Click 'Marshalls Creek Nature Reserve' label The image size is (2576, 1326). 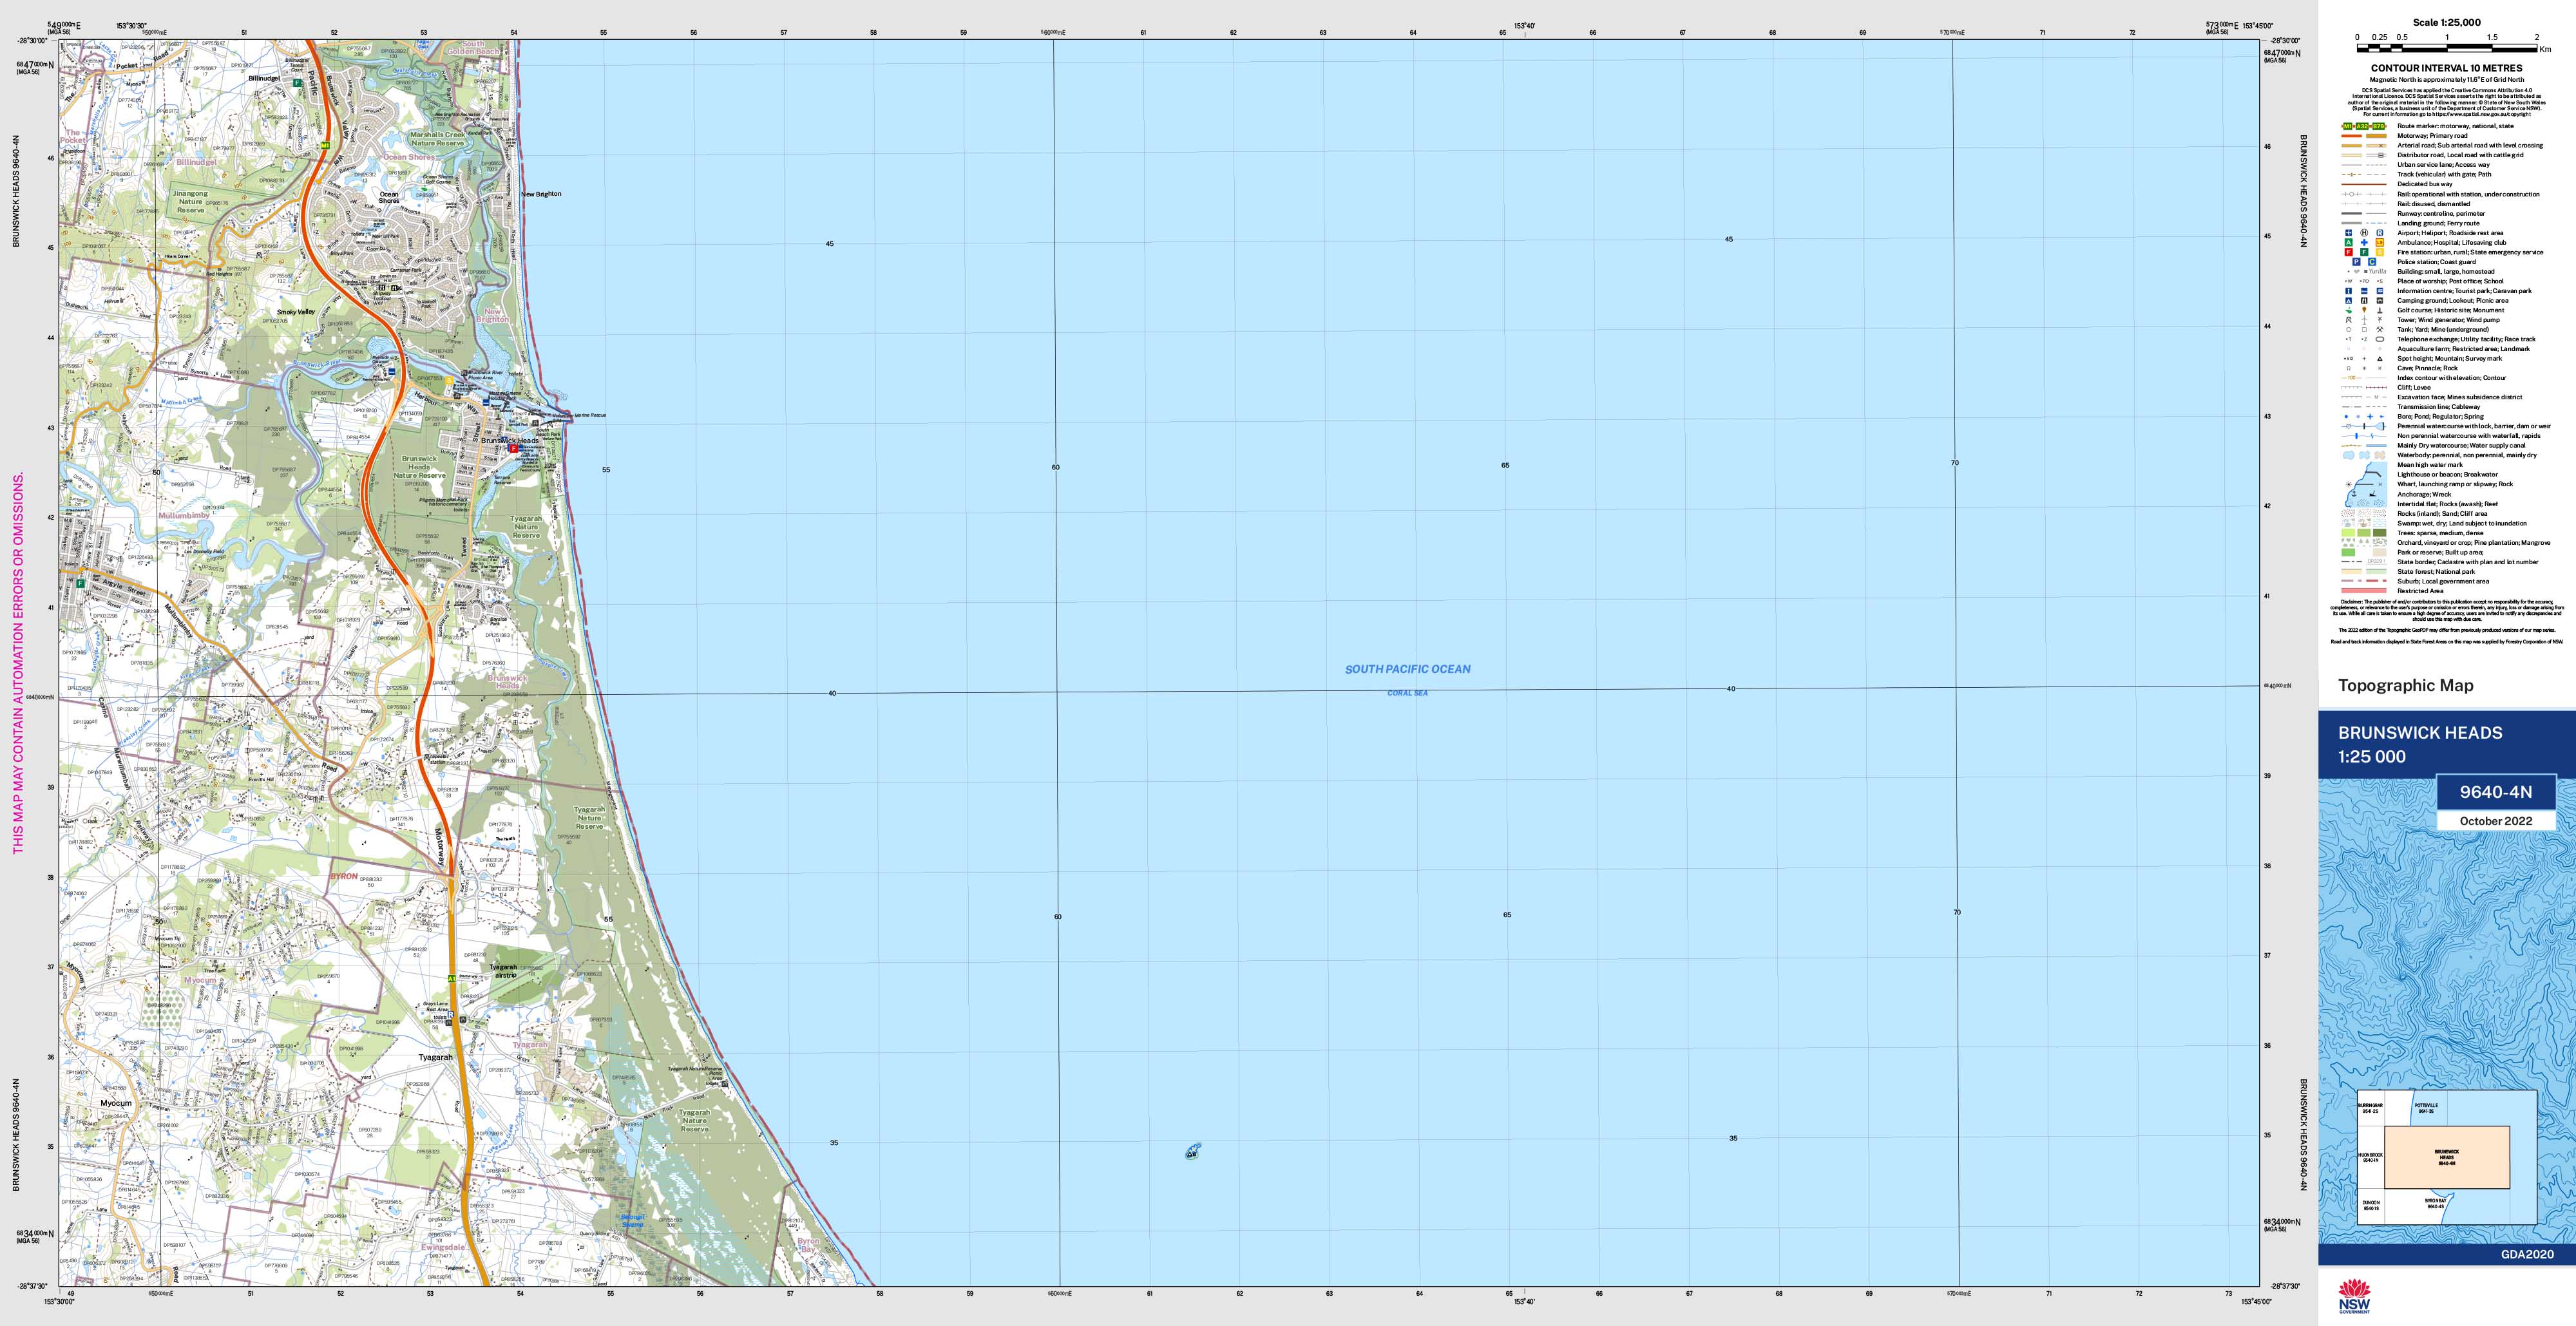coord(437,139)
